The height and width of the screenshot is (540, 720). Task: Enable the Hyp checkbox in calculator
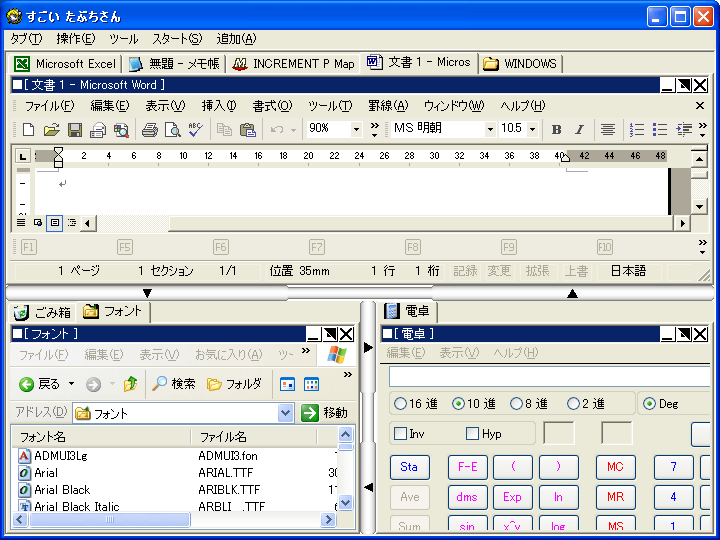point(472,433)
